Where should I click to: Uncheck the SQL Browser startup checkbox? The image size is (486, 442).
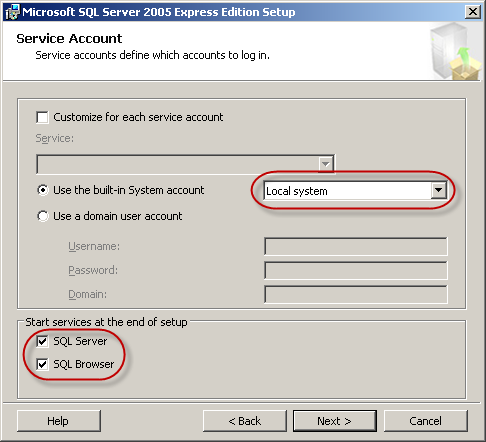(x=42, y=364)
